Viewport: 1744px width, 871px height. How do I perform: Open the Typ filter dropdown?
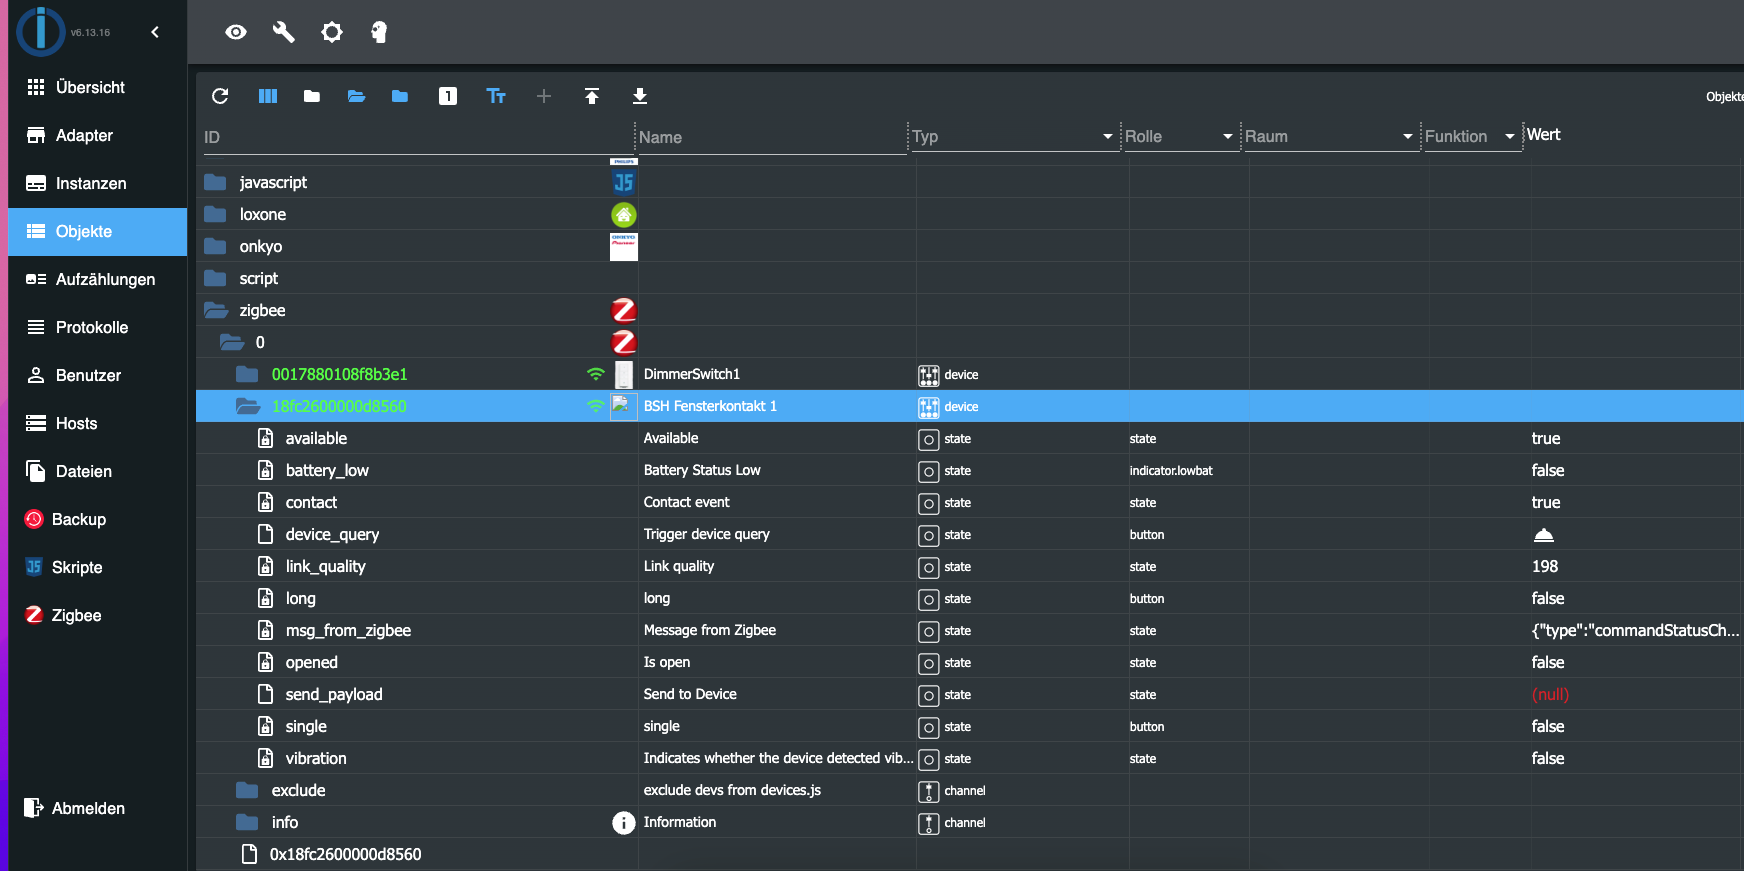(x=1107, y=137)
